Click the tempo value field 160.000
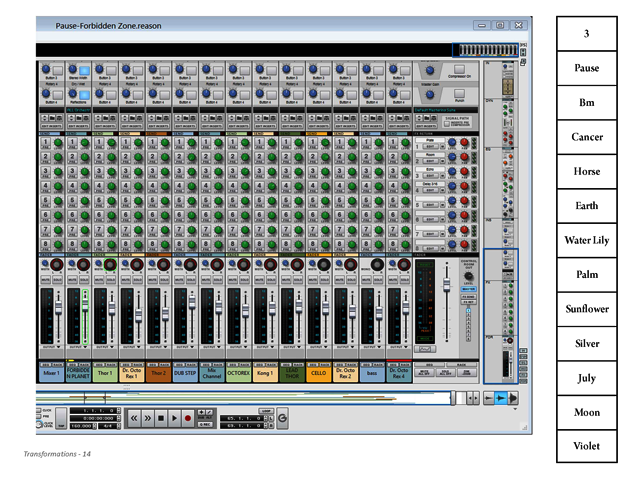The image size is (640, 480). point(81,426)
